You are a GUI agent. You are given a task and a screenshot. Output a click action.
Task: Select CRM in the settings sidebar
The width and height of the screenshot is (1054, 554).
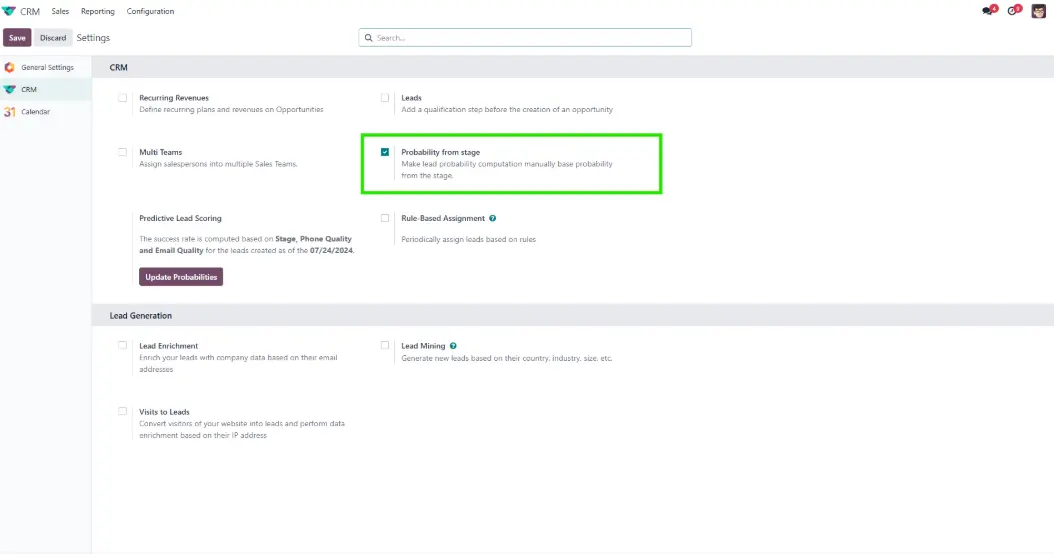(29, 89)
